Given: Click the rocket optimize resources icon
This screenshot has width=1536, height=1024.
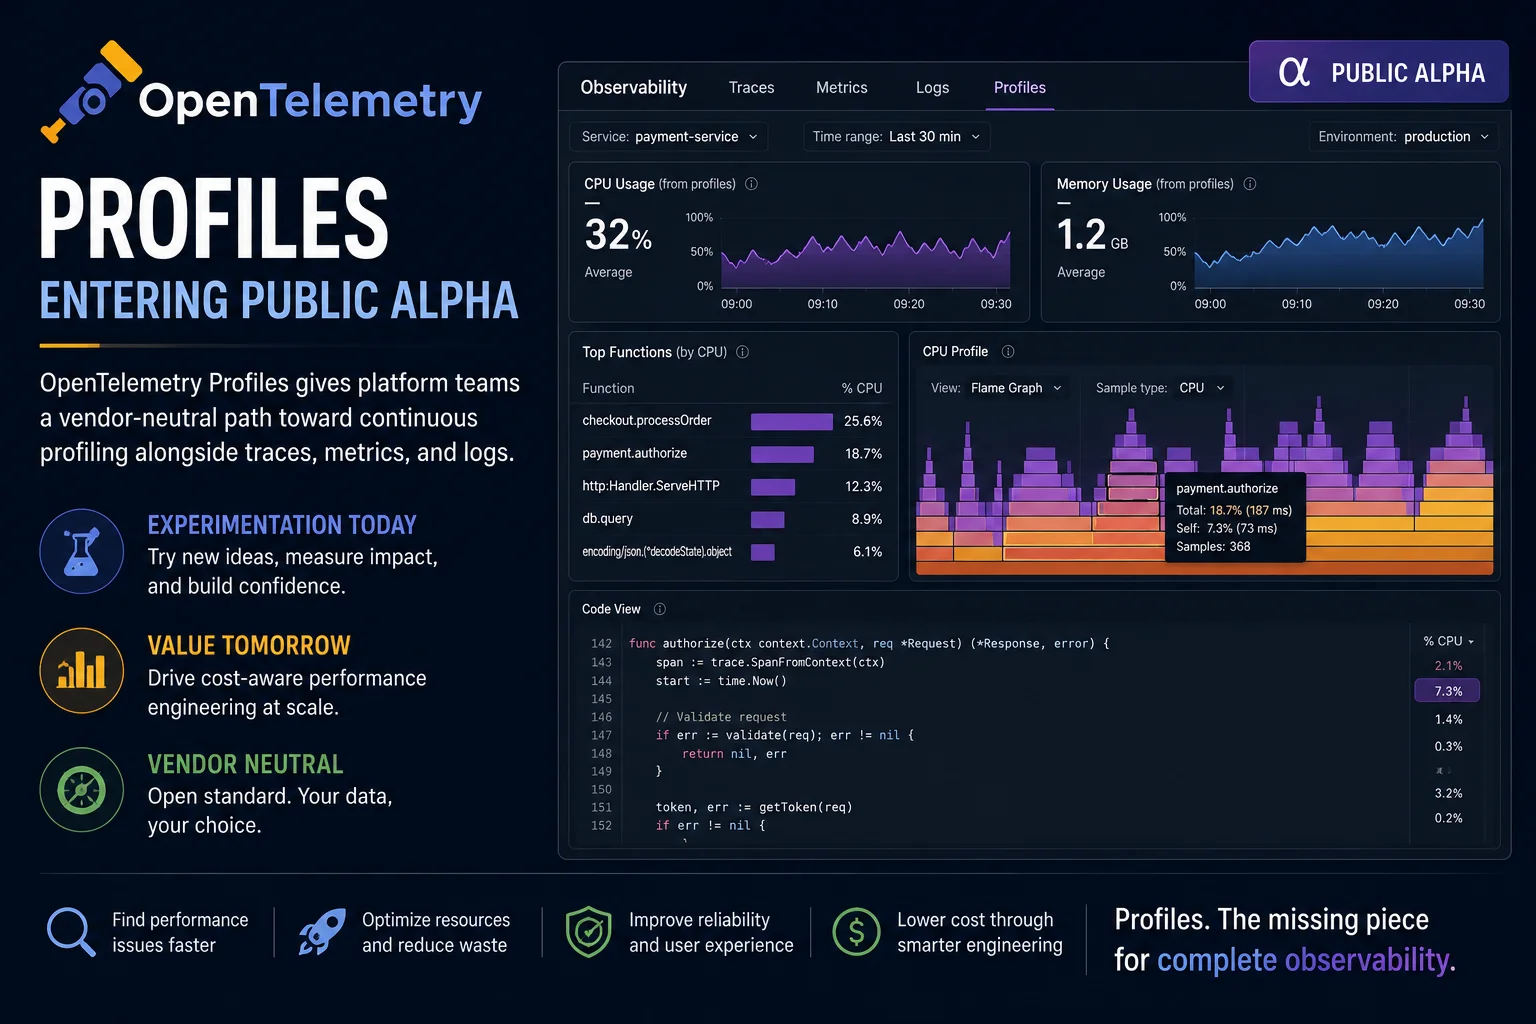Looking at the screenshot, I should click(x=322, y=932).
